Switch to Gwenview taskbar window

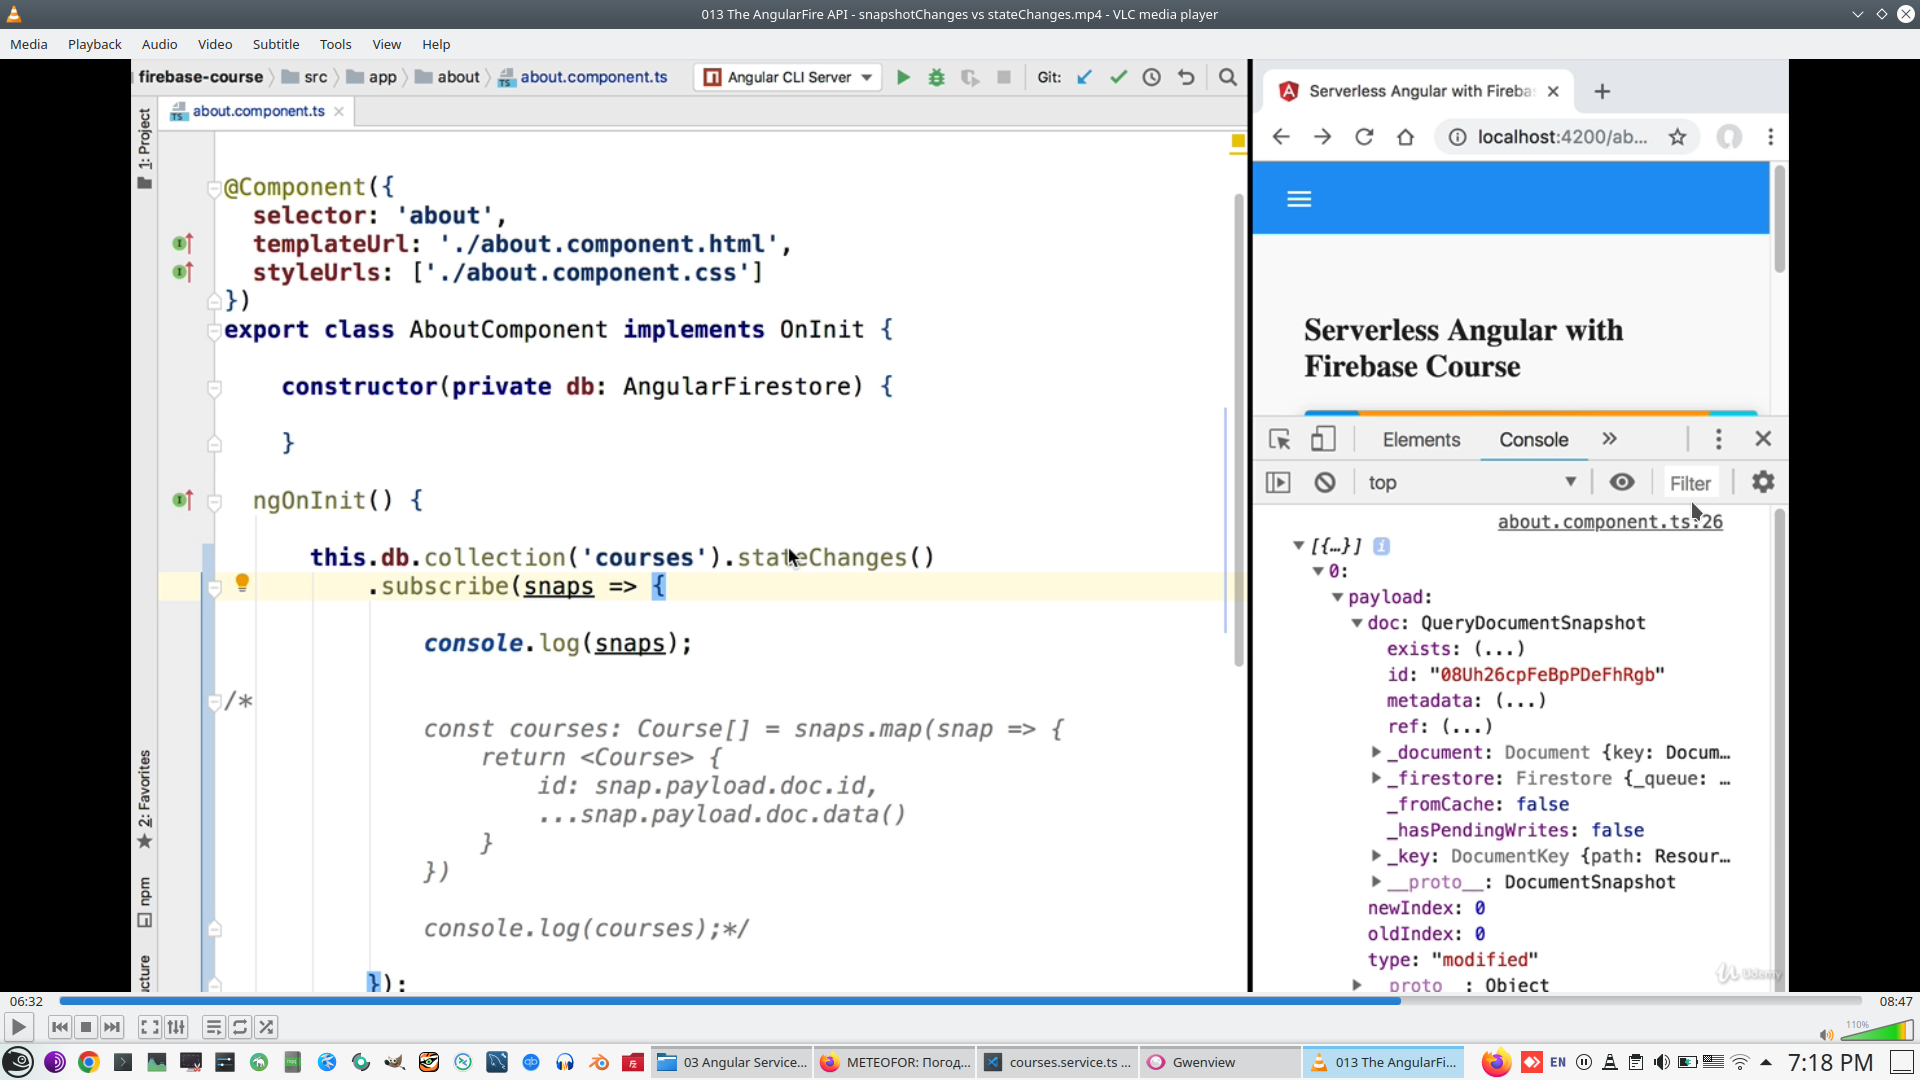1203,1062
